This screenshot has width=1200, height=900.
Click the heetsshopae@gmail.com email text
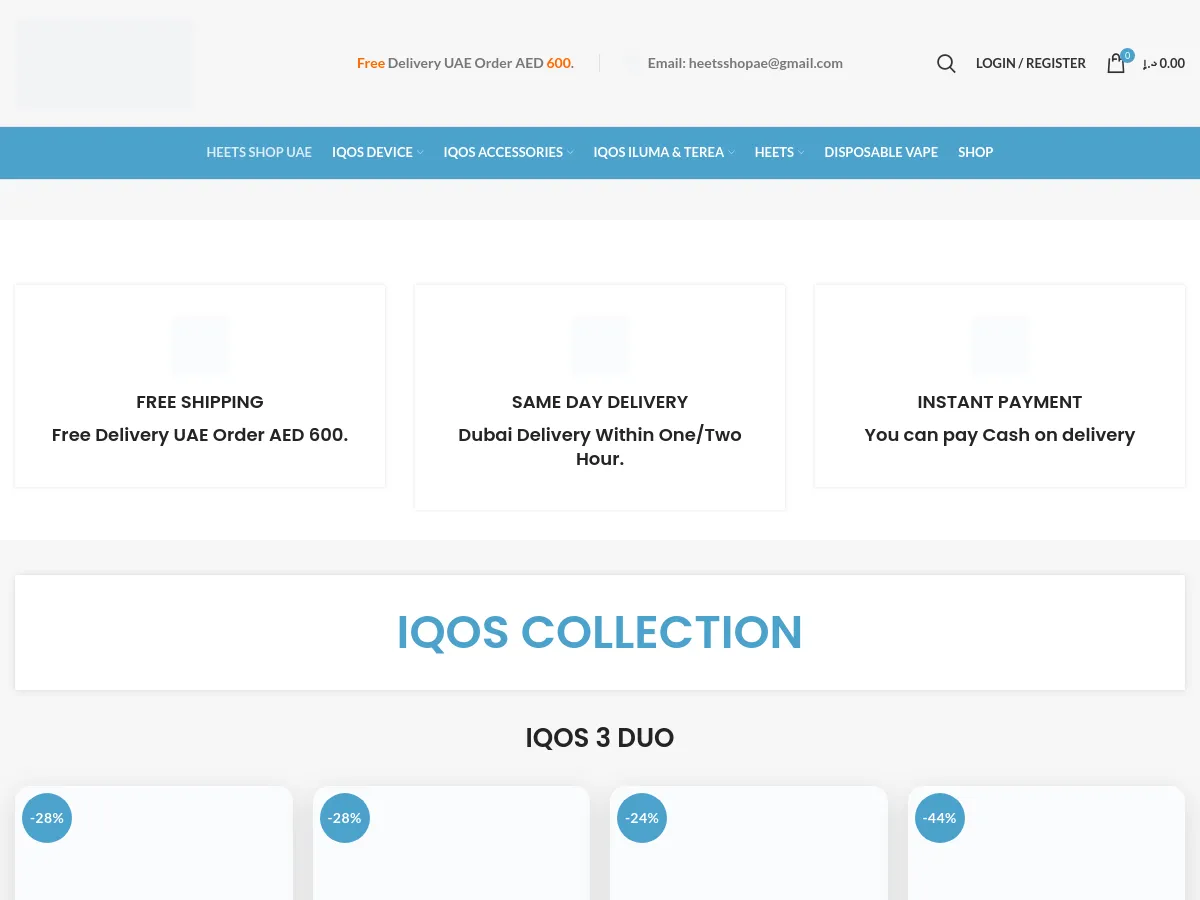coord(765,63)
